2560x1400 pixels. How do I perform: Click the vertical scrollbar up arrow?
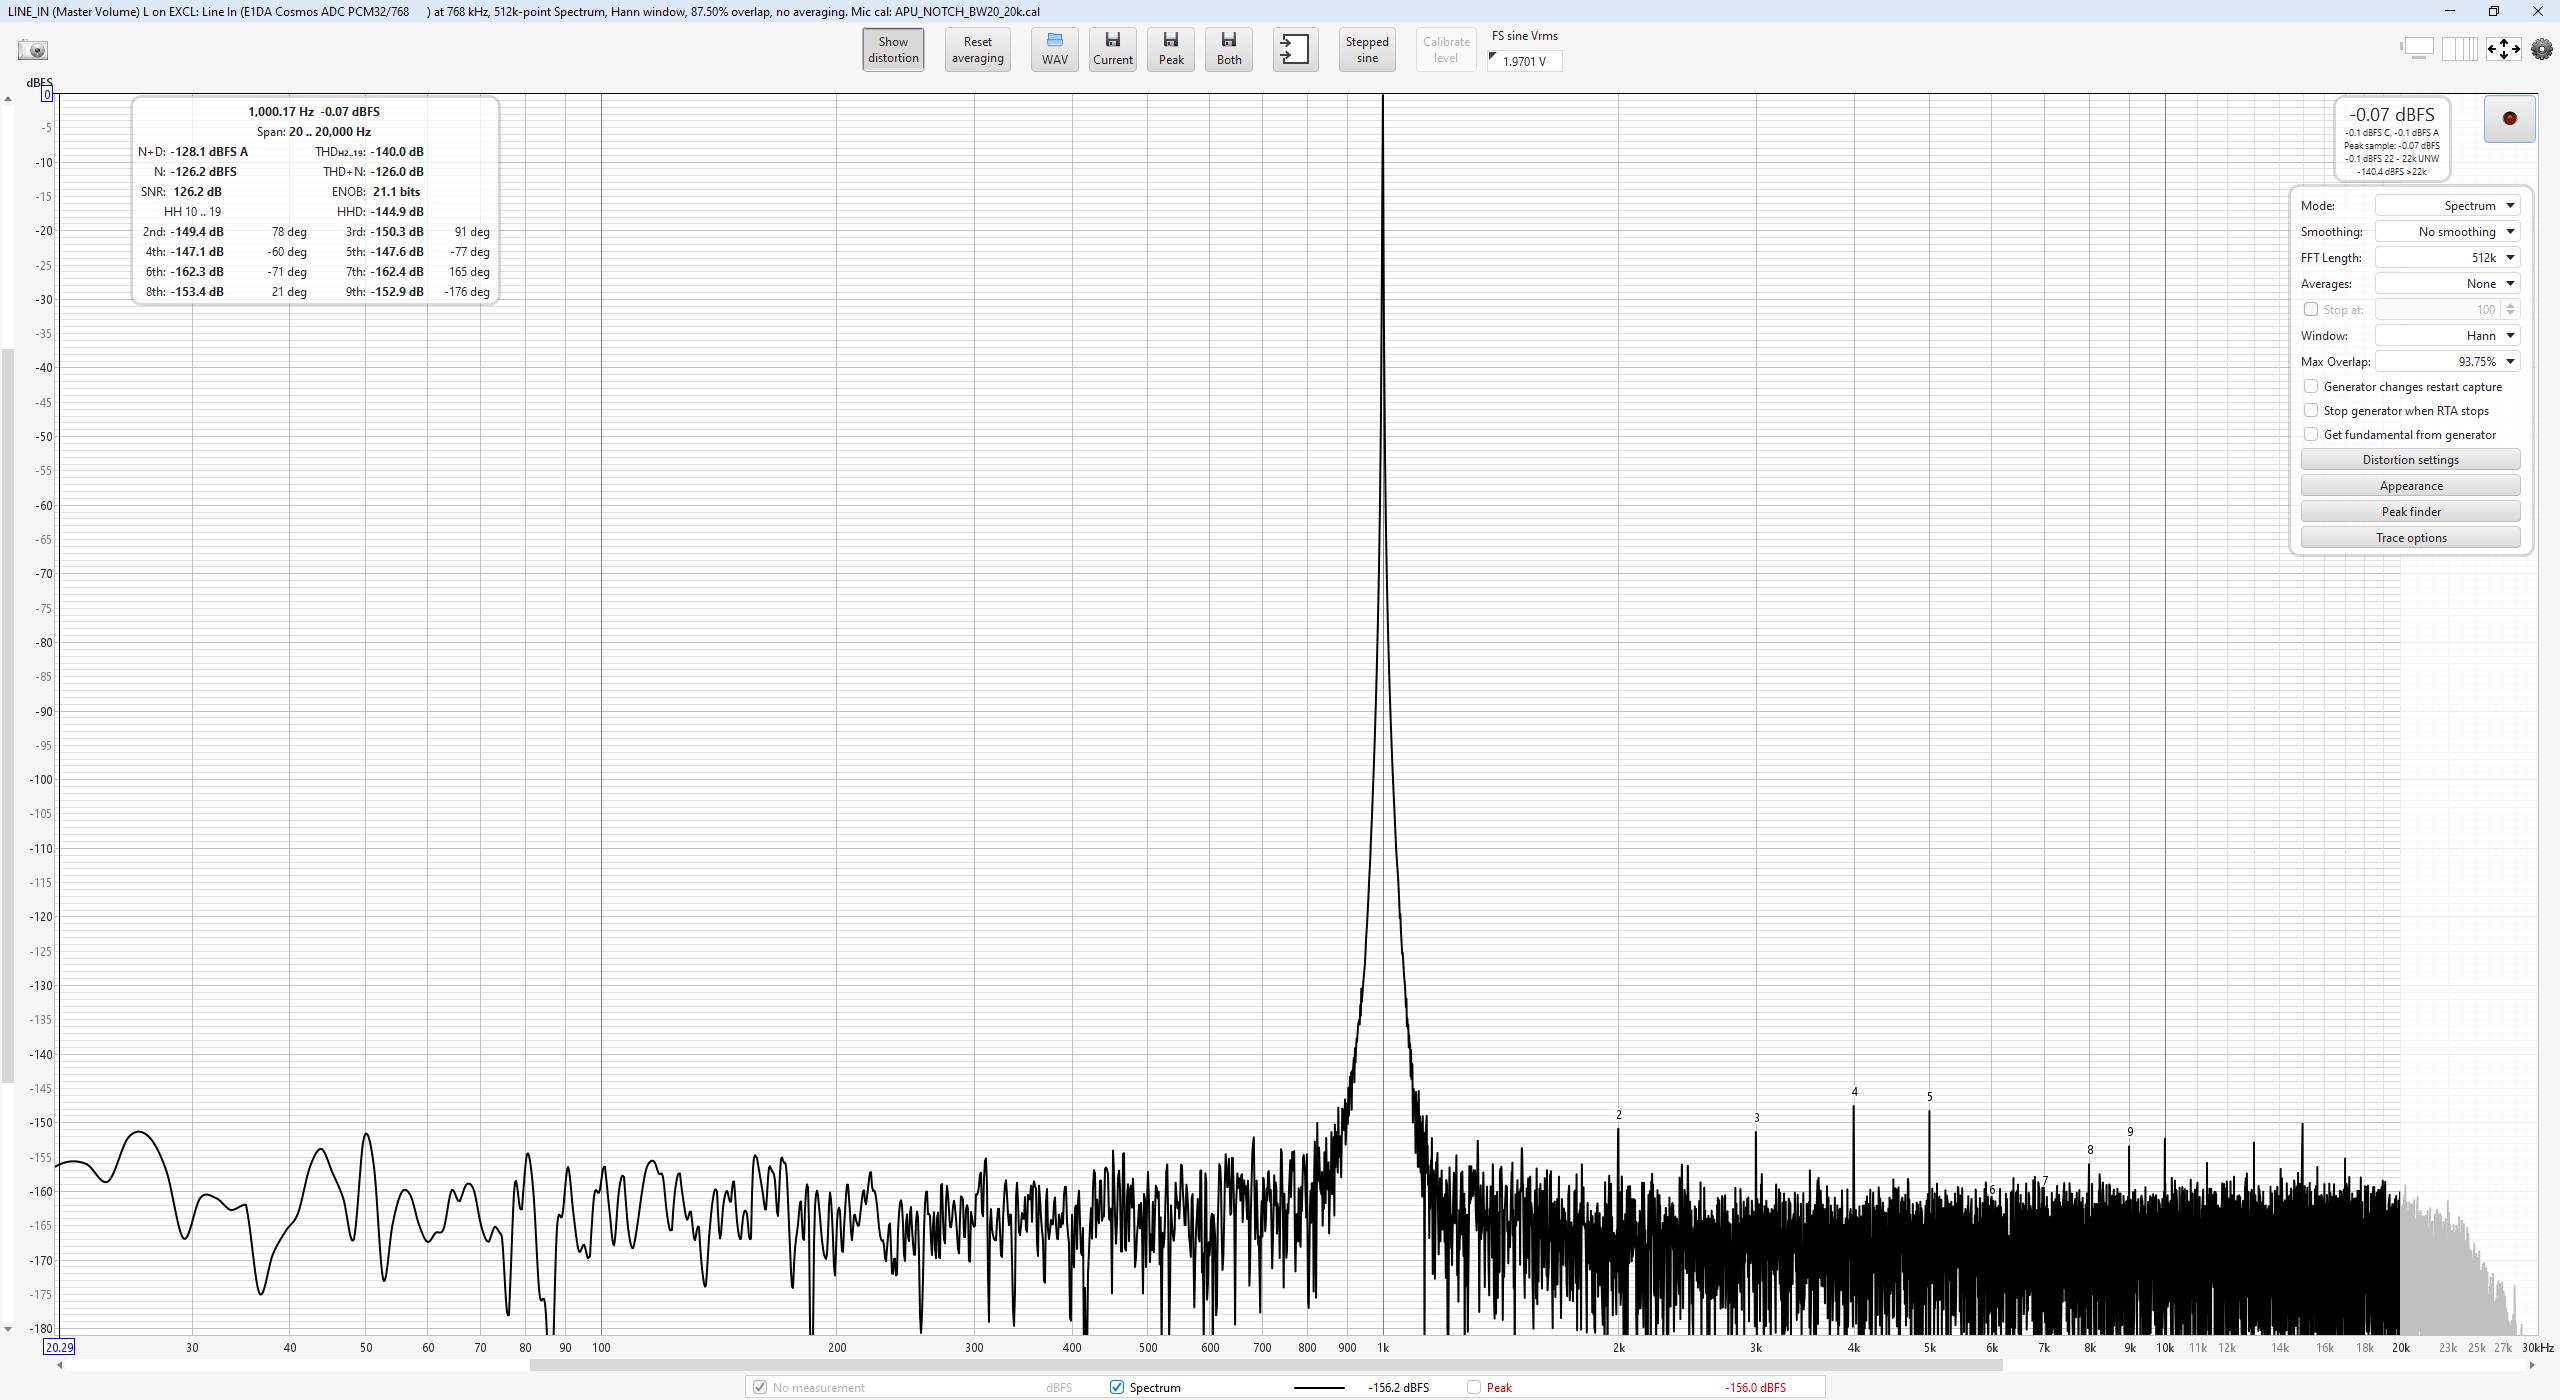pyautogui.click(x=8, y=99)
